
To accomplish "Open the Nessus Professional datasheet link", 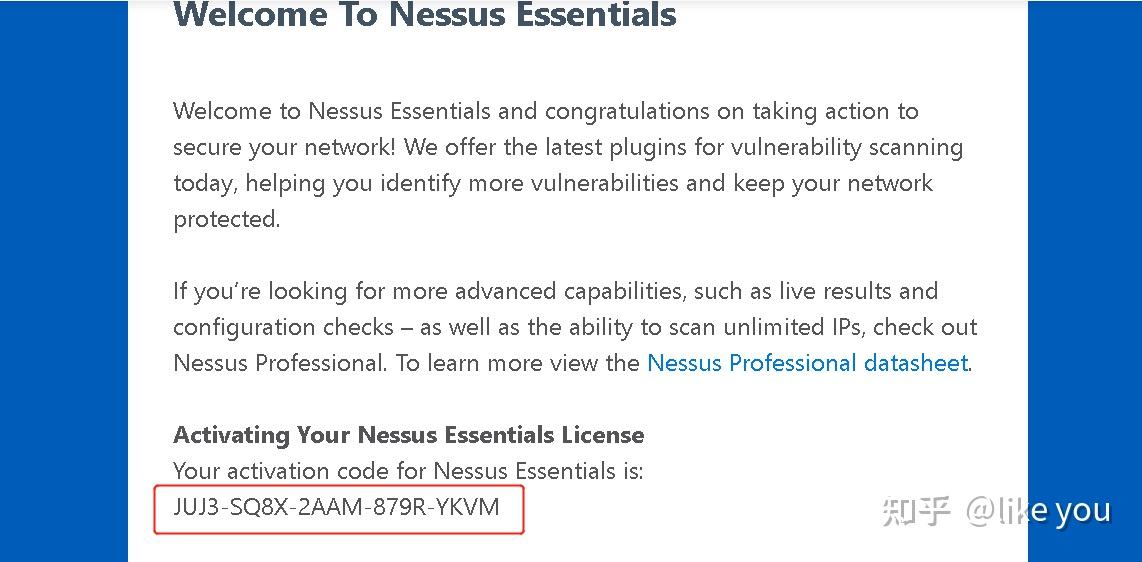I will click(x=807, y=363).
